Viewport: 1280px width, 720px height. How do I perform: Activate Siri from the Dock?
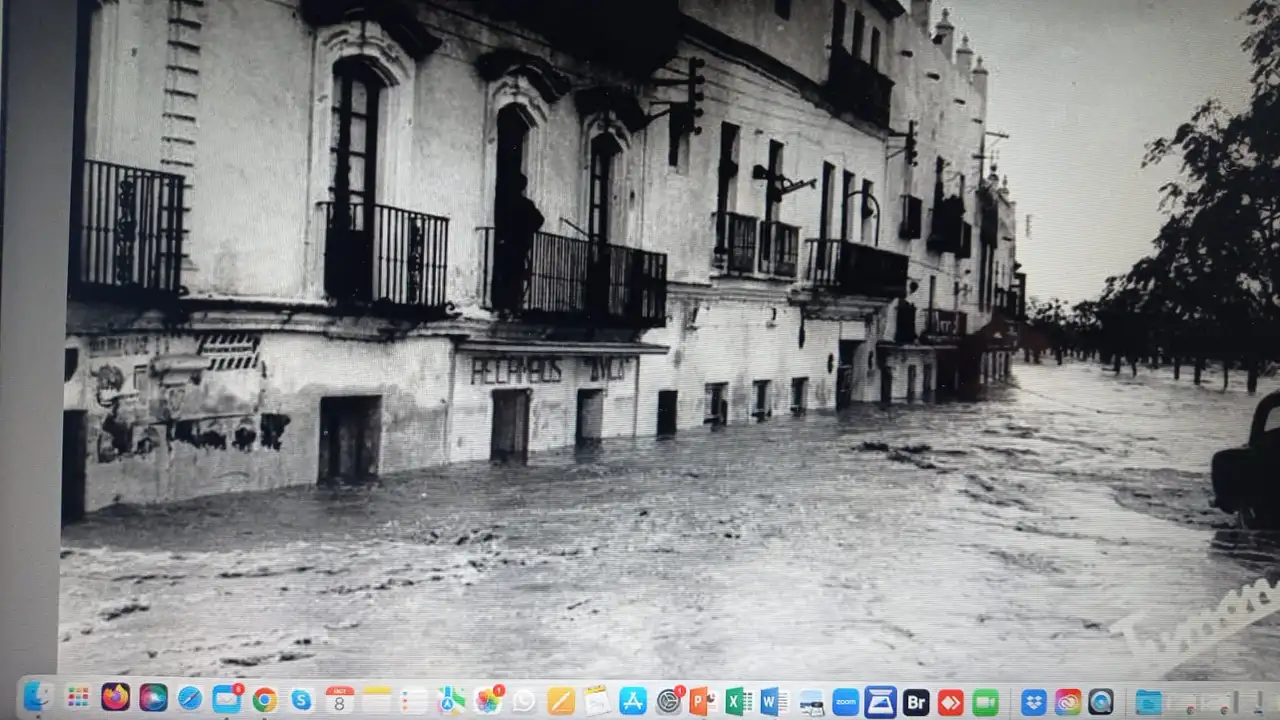pos(151,700)
